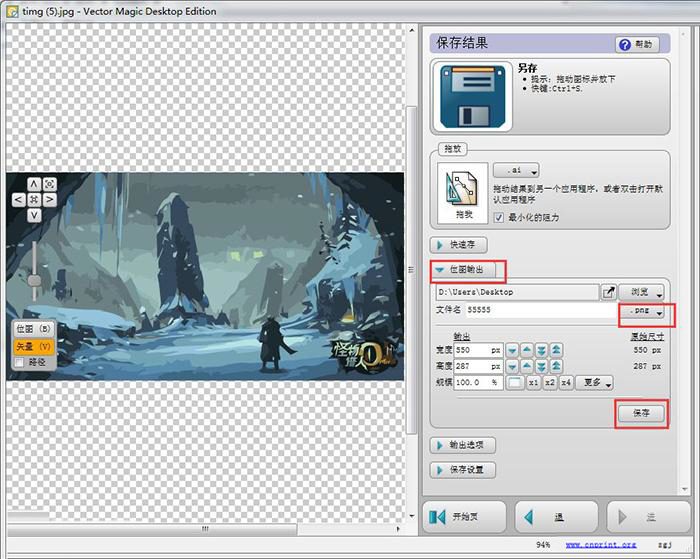Click the 高度 height input field

[478, 367]
